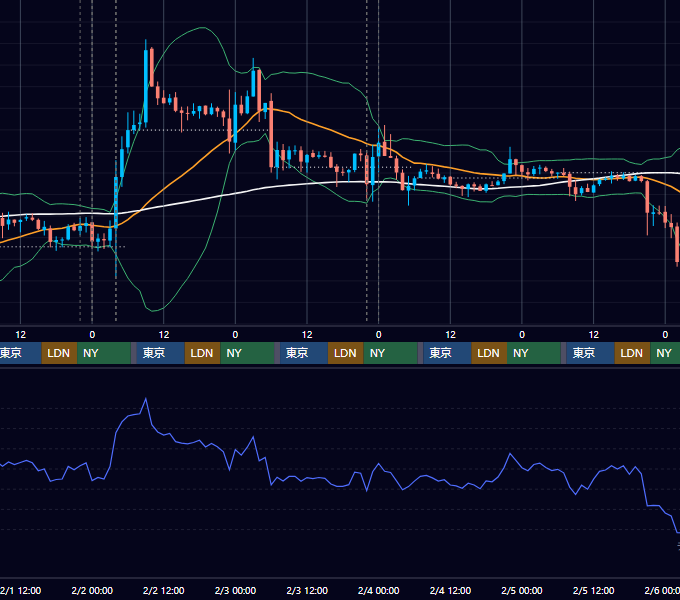Click the '2/3 00:00' date axis label
This screenshot has height=600, width=680.
(x=235, y=590)
